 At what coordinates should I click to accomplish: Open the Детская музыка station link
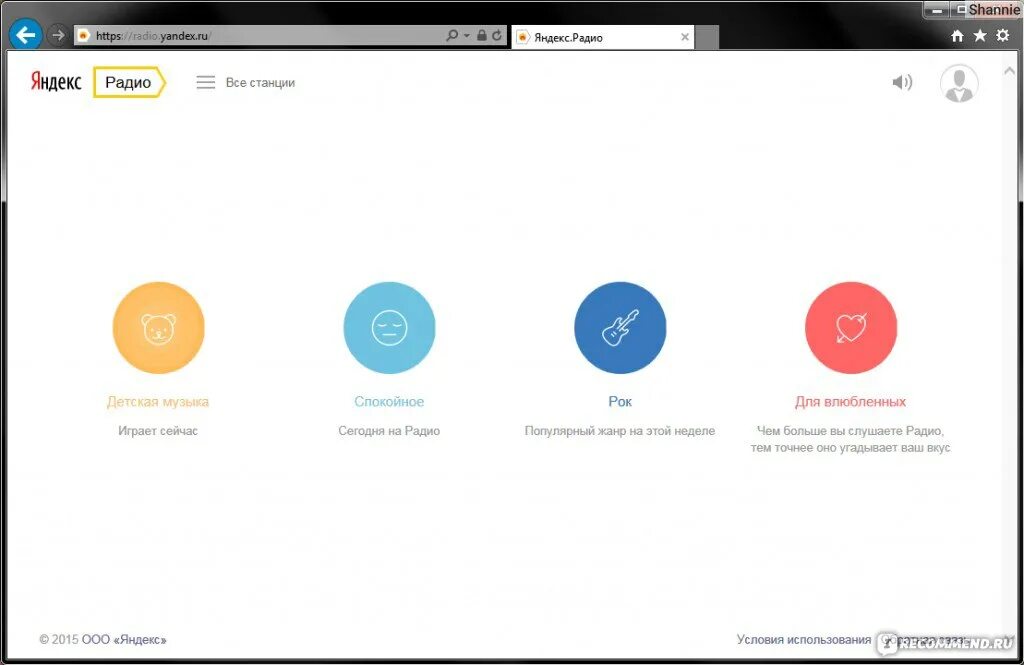158,402
